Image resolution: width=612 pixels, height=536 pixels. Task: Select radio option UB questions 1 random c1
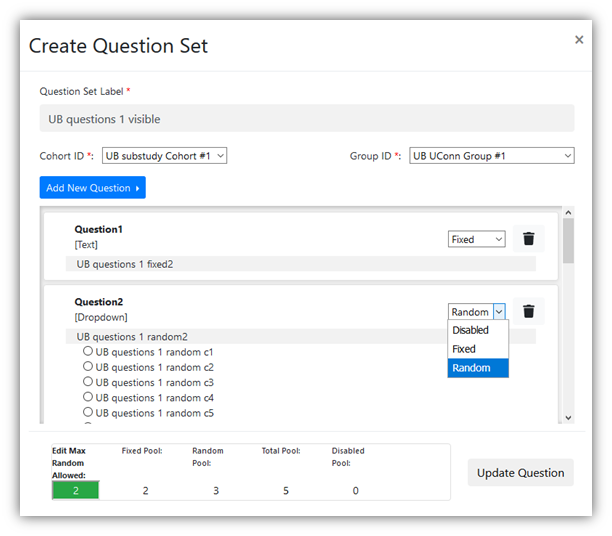pyautogui.click(x=88, y=352)
